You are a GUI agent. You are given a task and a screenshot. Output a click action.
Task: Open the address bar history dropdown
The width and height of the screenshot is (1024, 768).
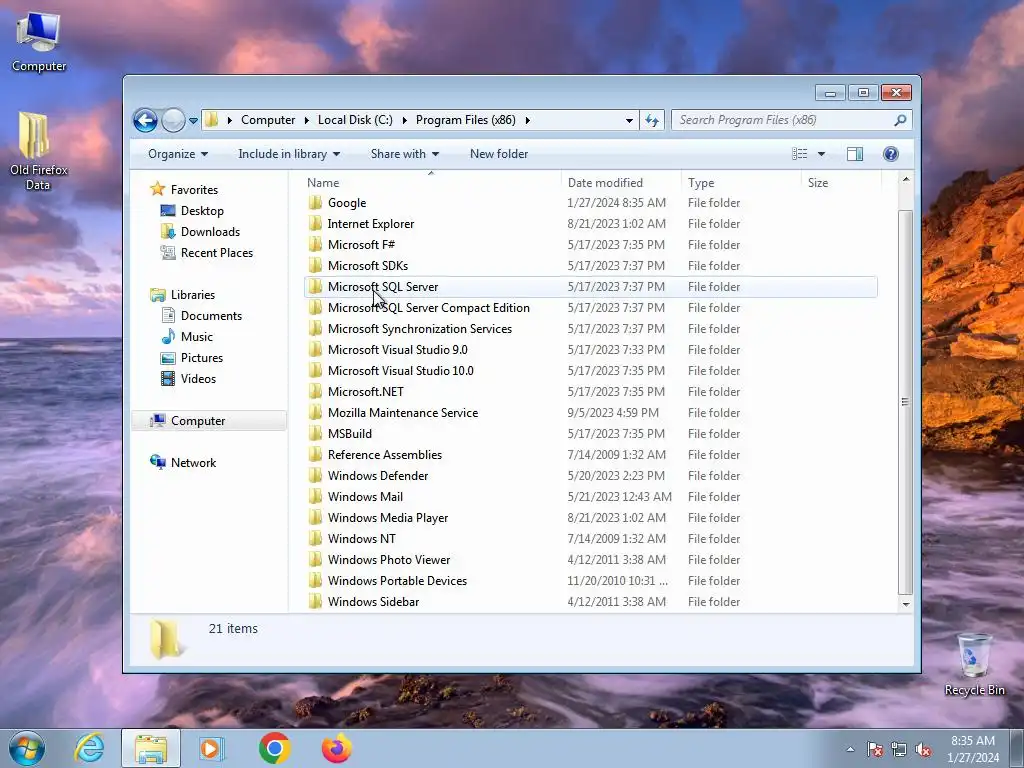(x=629, y=120)
